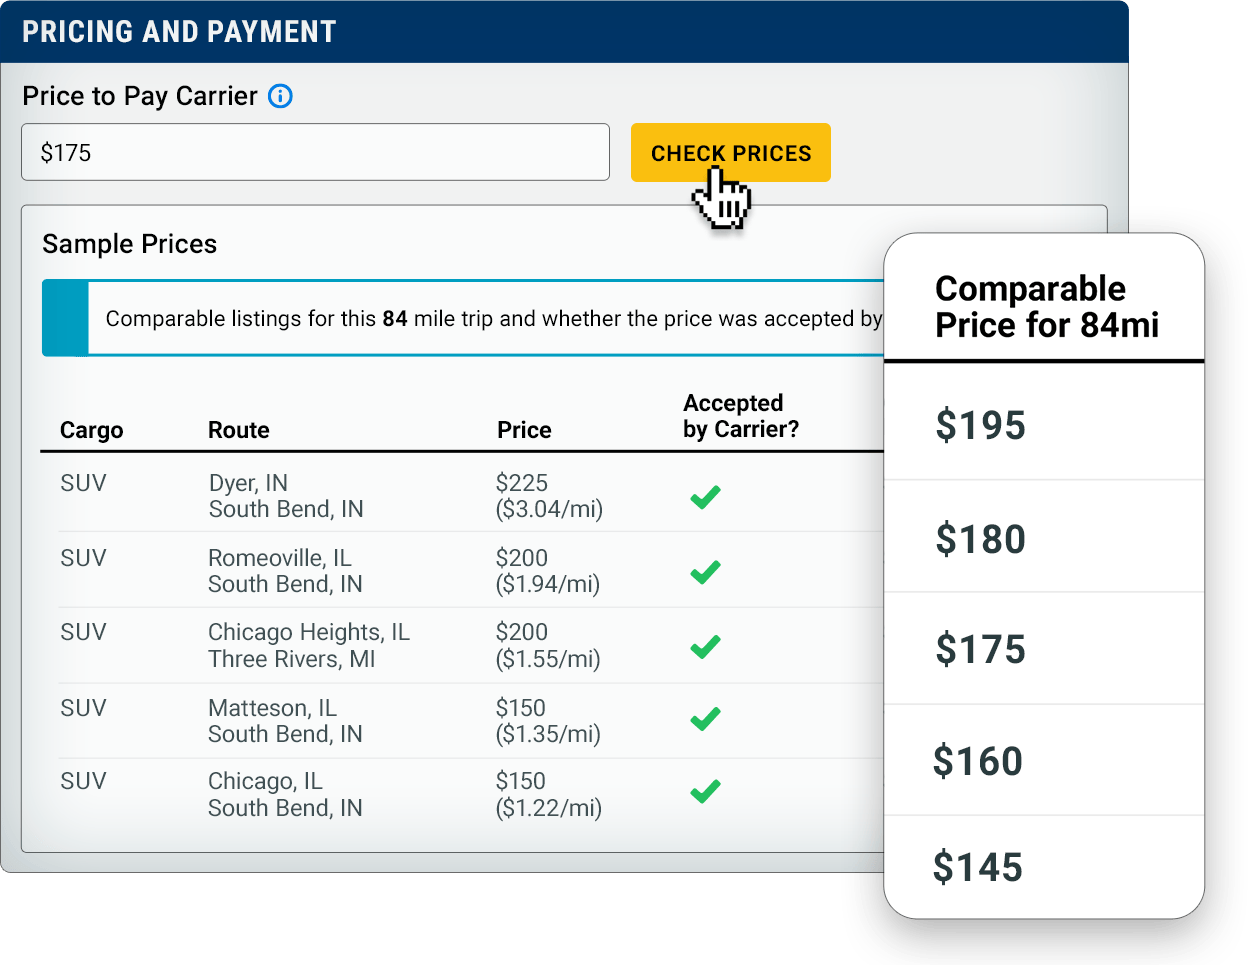Click the $200 ($1.55/mi) price cell
This screenshot has height=965, width=1248.
pos(548,645)
